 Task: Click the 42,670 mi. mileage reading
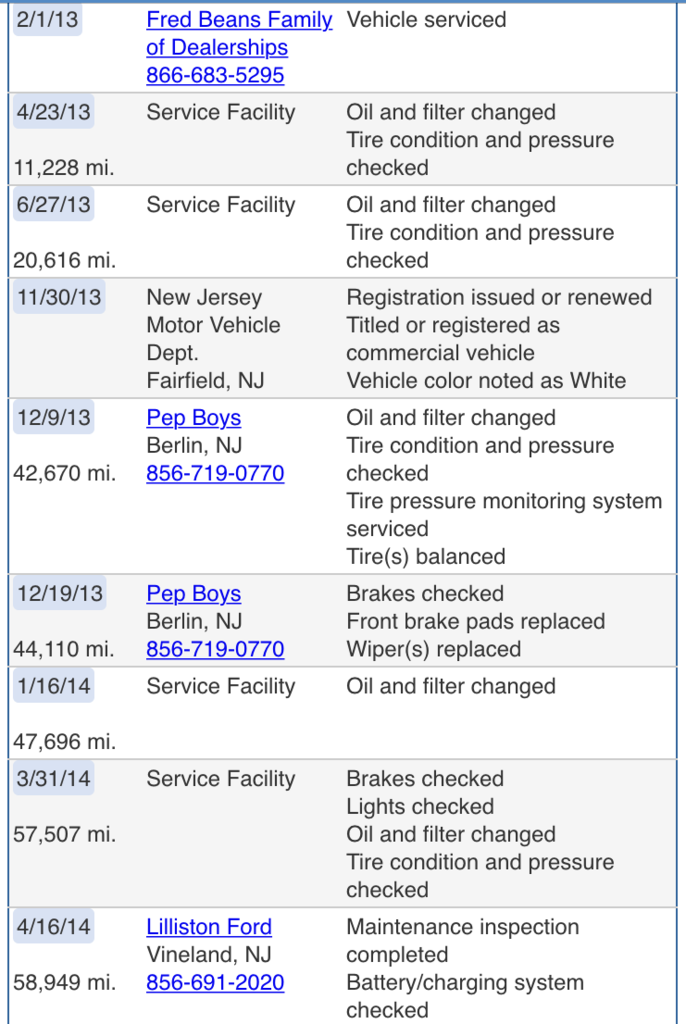[65, 473]
